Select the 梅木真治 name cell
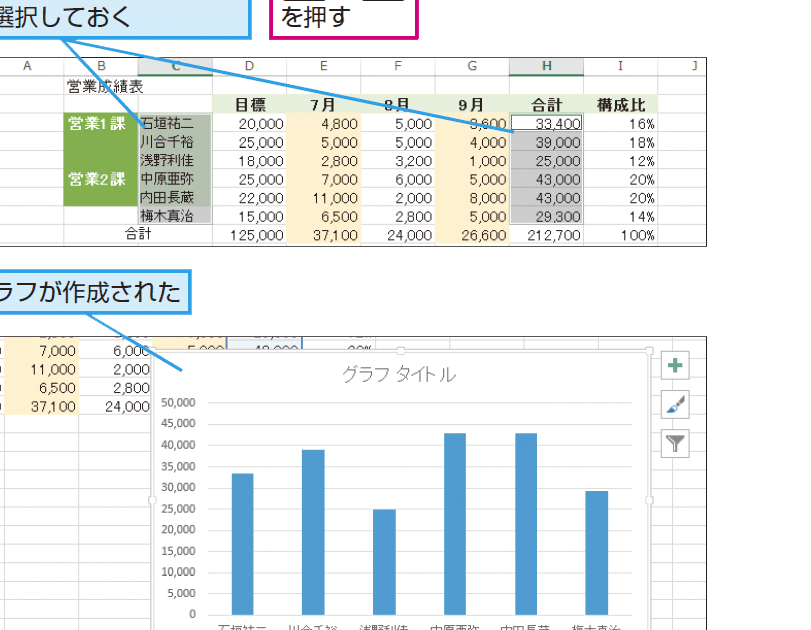This screenshot has width=811, height=630. pos(174,215)
